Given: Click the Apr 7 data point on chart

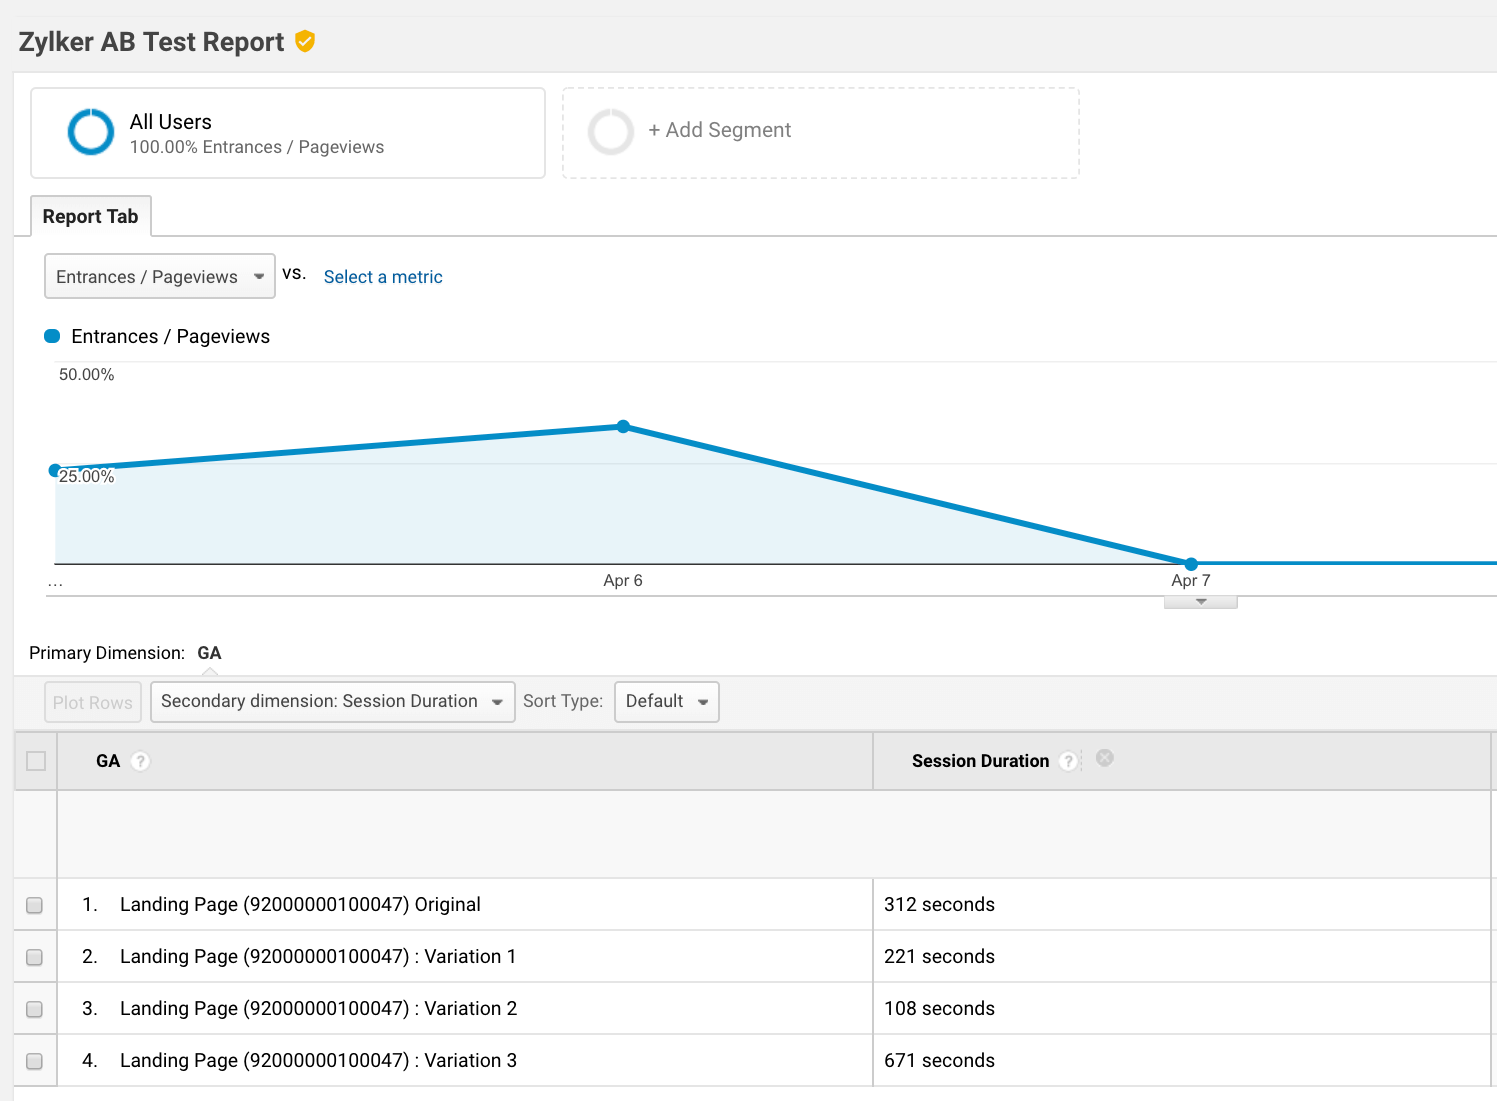Looking at the screenshot, I should [1191, 564].
